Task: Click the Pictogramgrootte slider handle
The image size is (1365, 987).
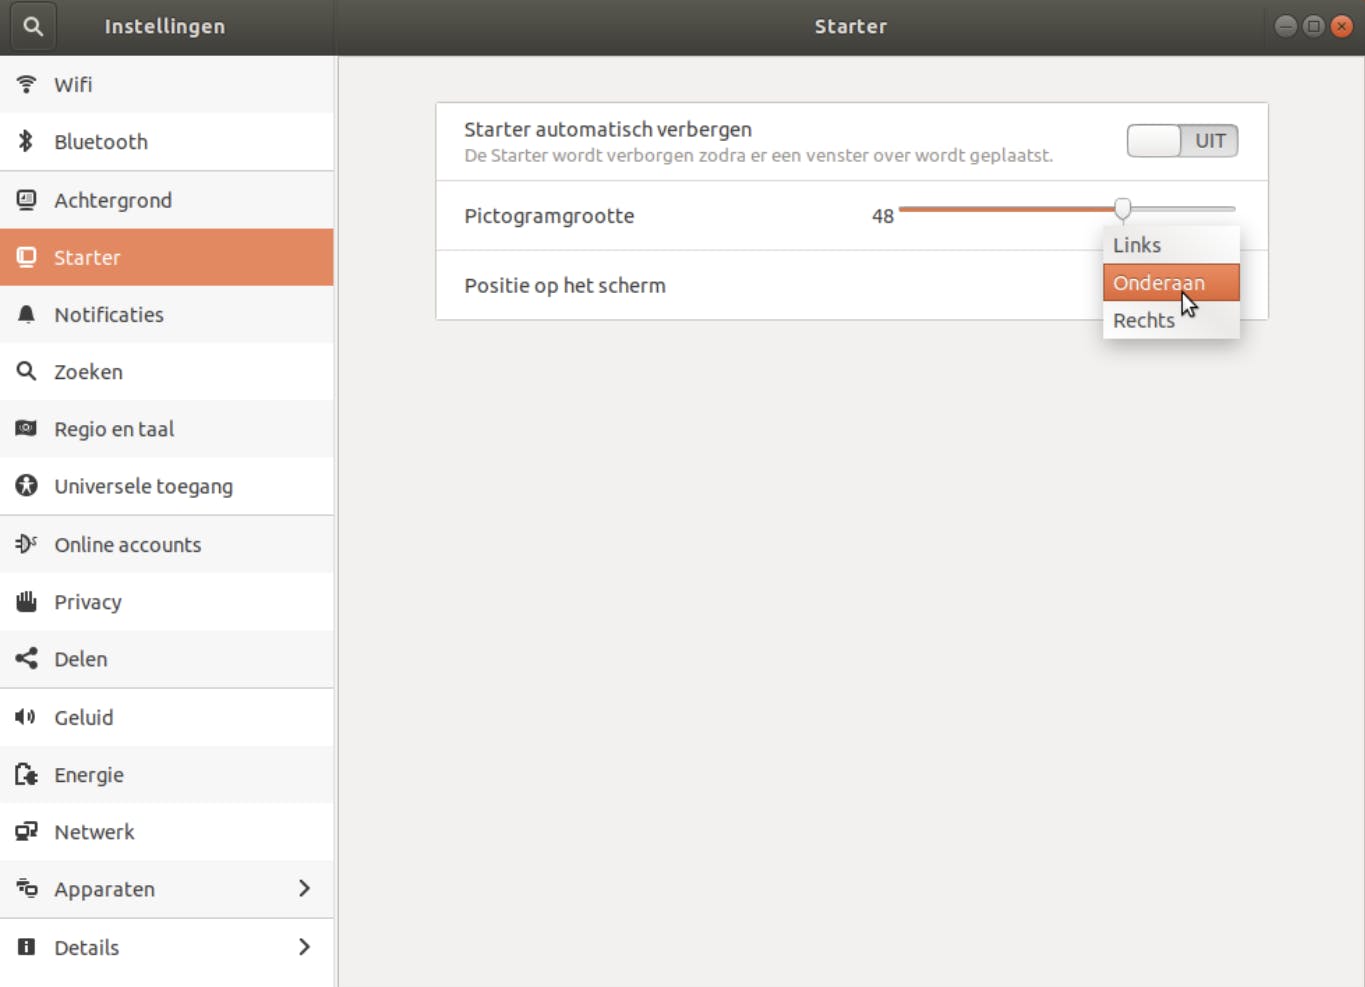Action: click(1123, 209)
